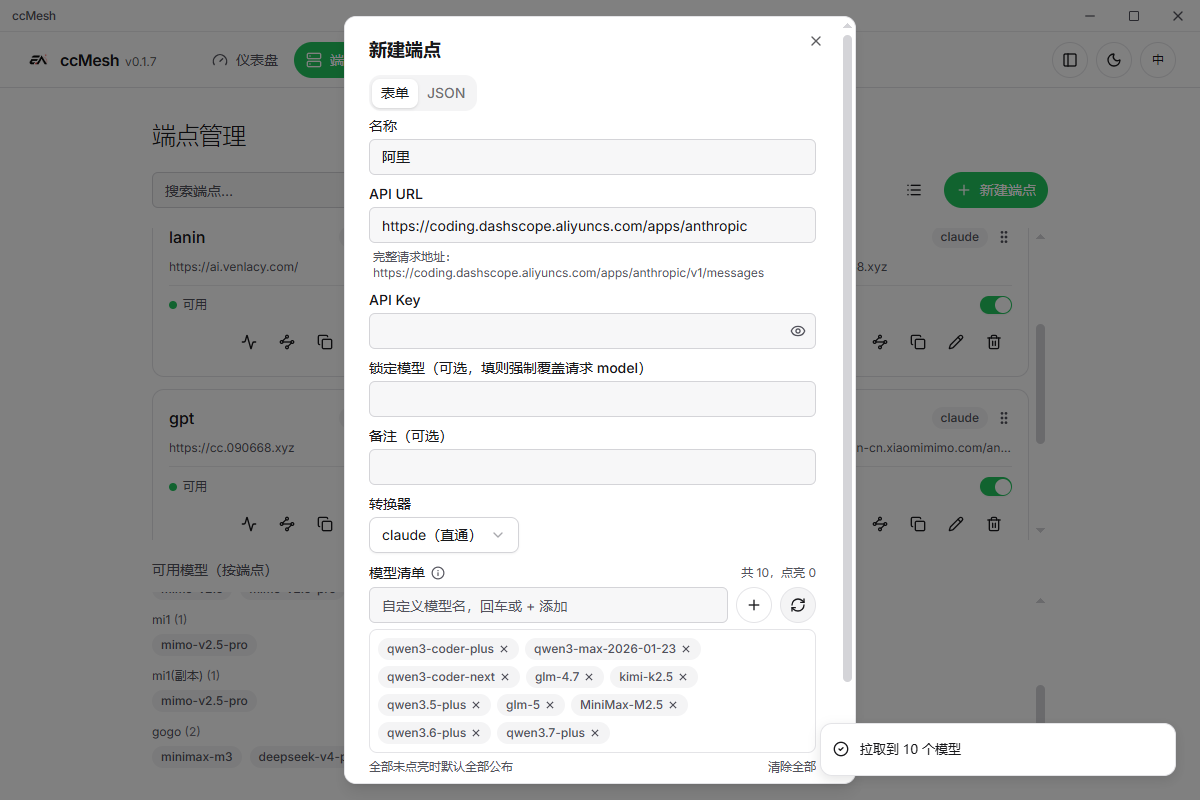Viewport: 1200px width, 800px height.
Task: Open the 转换器 claude dropdown
Action: click(444, 535)
